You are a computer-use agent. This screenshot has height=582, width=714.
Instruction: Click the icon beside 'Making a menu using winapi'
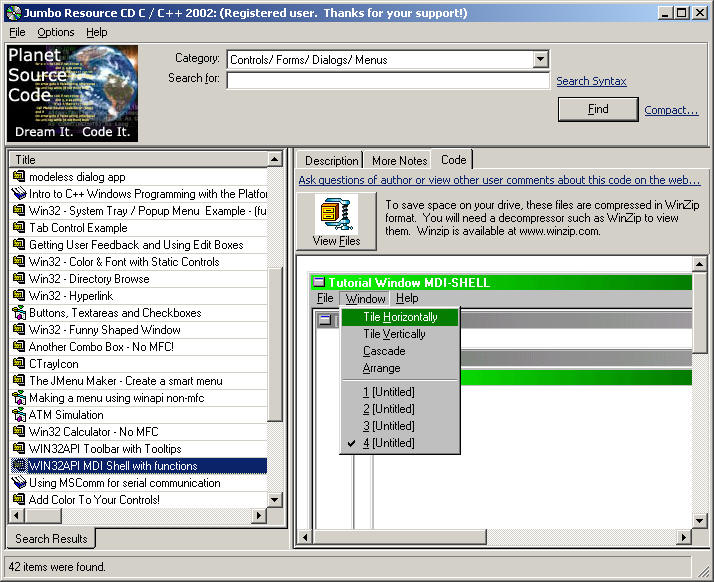(x=19, y=398)
